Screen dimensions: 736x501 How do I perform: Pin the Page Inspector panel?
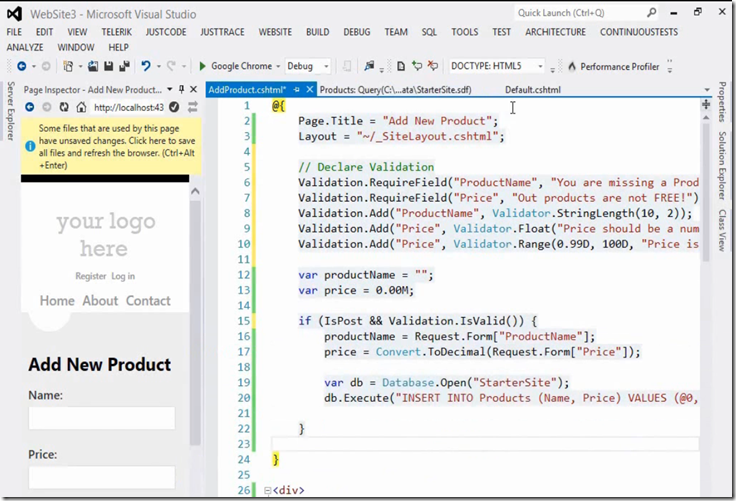(x=181, y=89)
